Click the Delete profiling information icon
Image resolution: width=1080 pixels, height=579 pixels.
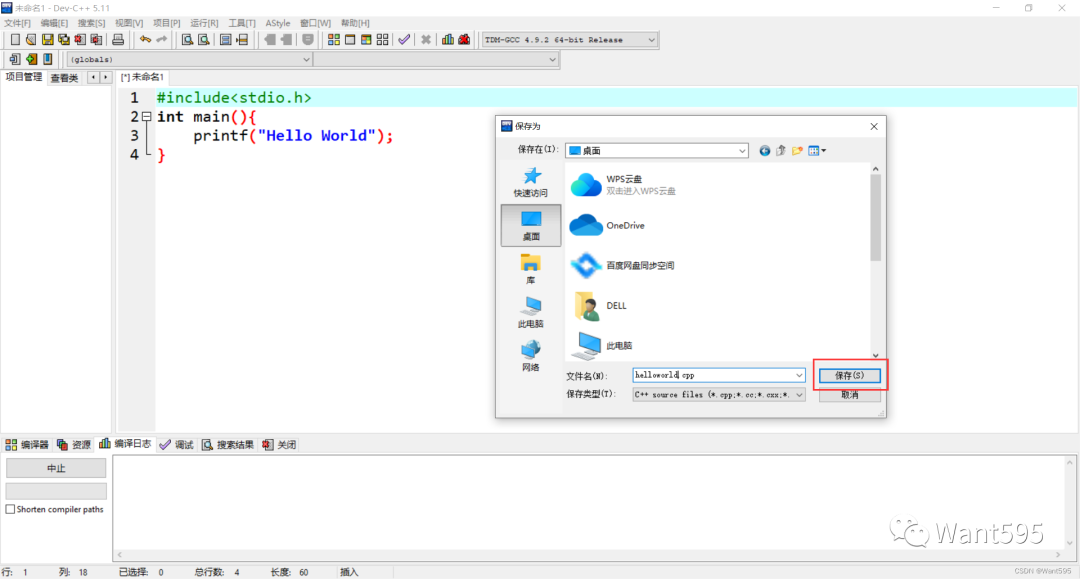464,40
